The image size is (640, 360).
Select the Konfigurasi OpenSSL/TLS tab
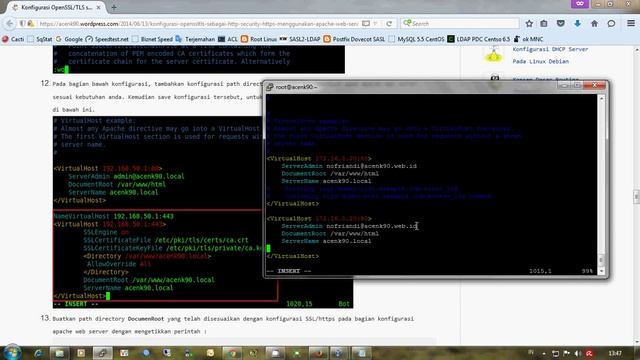pyautogui.click(x=56, y=7)
